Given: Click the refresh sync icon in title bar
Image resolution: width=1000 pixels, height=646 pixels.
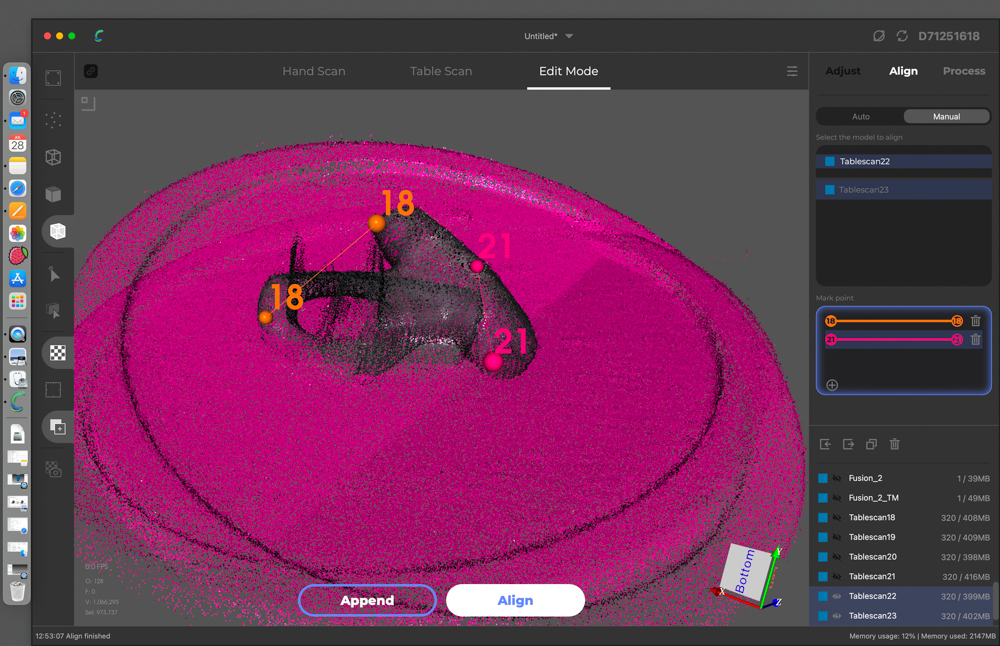Looking at the screenshot, I should click(902, 36).
